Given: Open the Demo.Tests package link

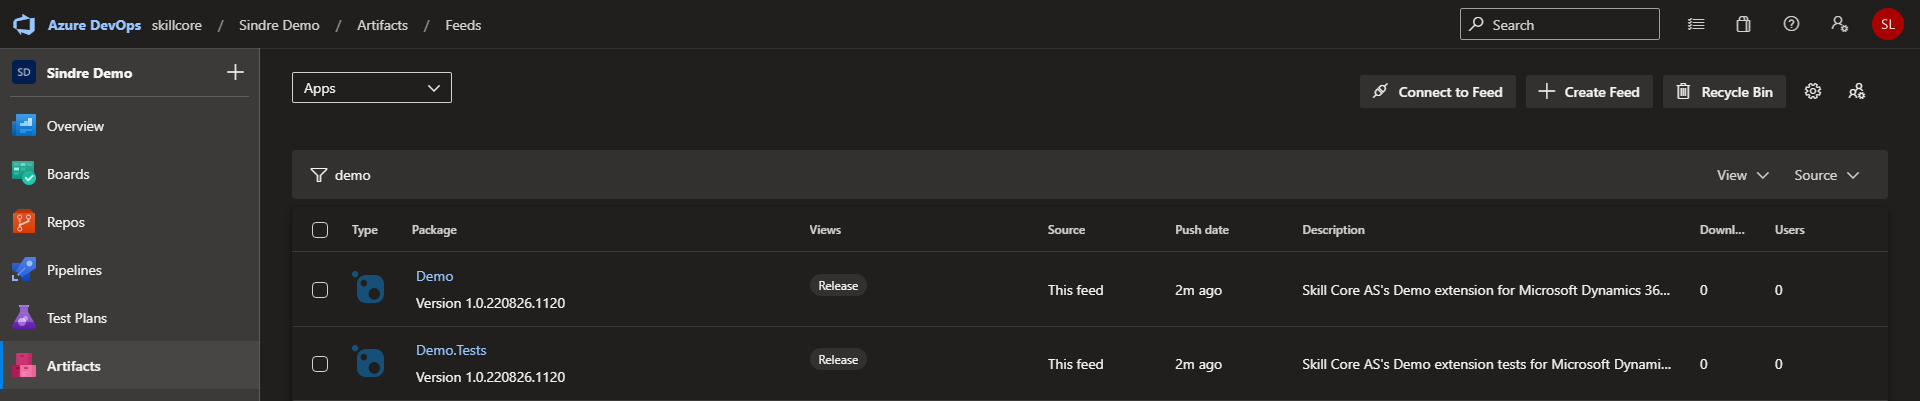Looking at the screenshot, I should (x=451, y=350).
